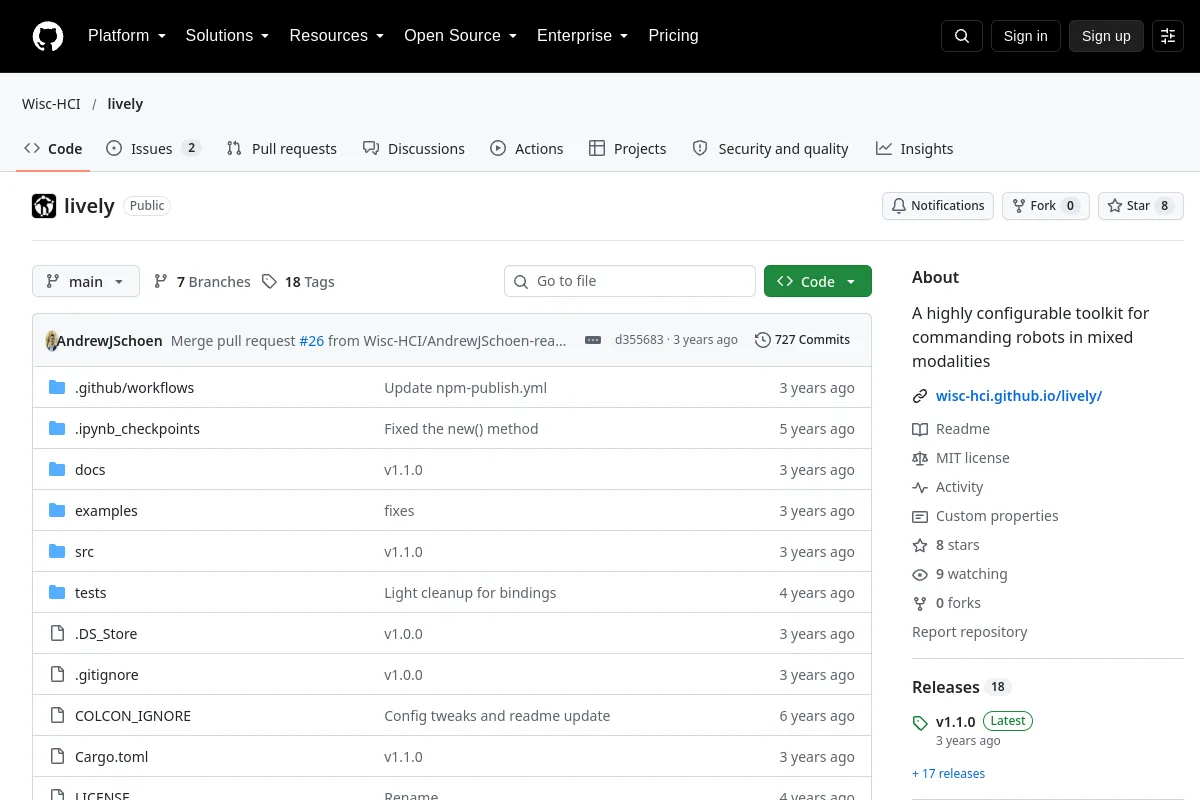Switch to the Issues tab
The width and height of the screenshot is (1200, 800).
pos(154,149)
